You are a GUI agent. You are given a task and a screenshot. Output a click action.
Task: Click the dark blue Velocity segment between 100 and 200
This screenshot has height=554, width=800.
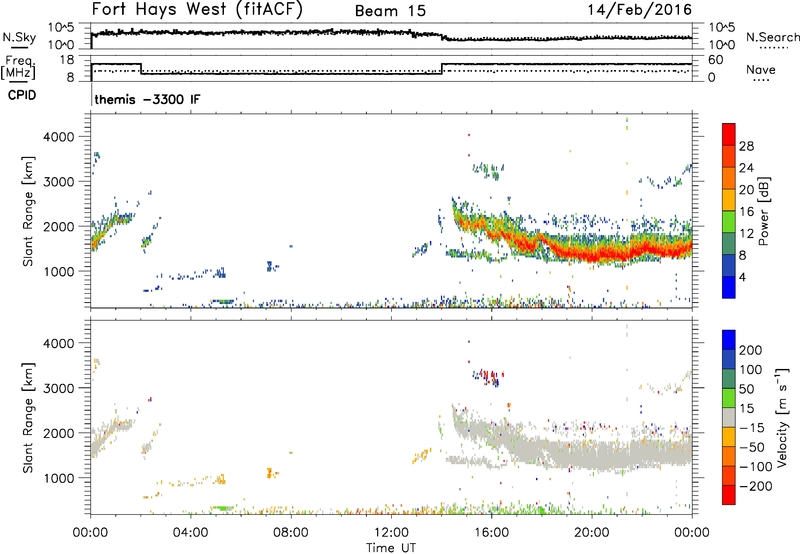click(x=729, y=359)
